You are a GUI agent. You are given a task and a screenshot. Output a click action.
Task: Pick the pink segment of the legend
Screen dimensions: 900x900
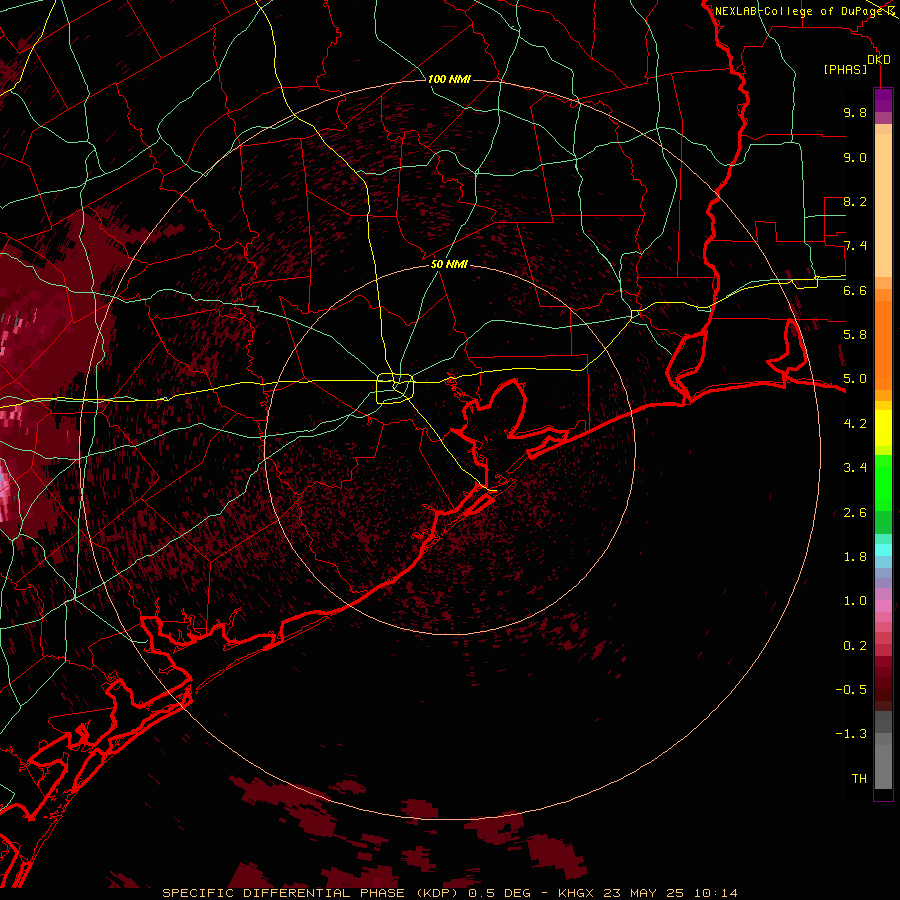tap(883, 606)
